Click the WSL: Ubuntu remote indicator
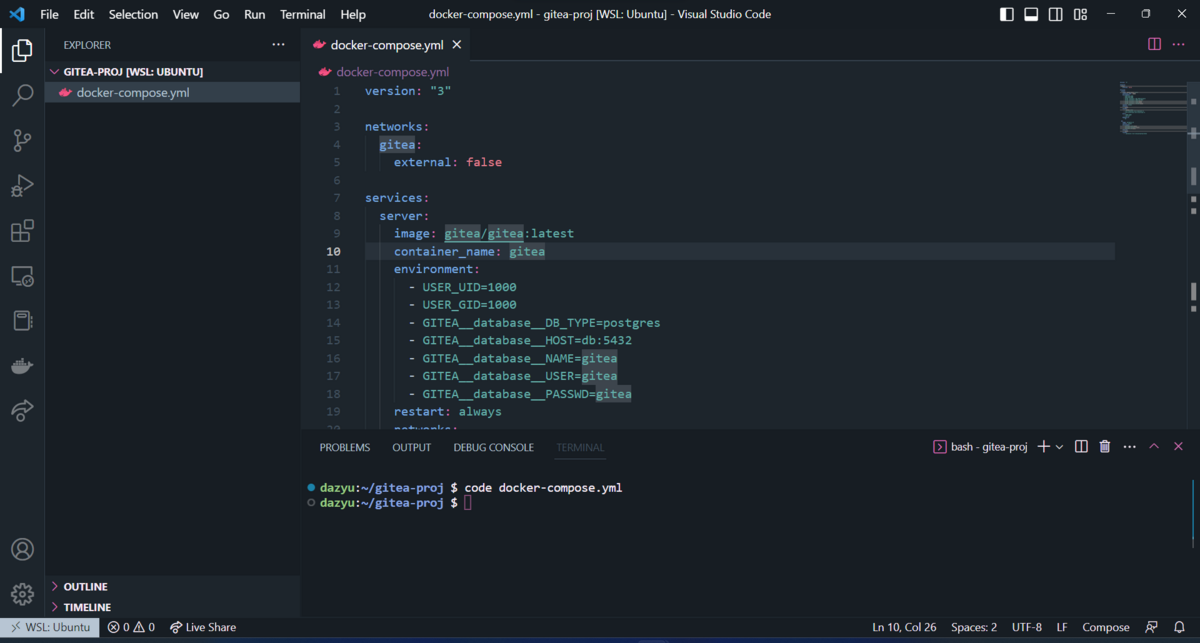1200x643 pixels. pyautogui.click(x=50, y=627)
